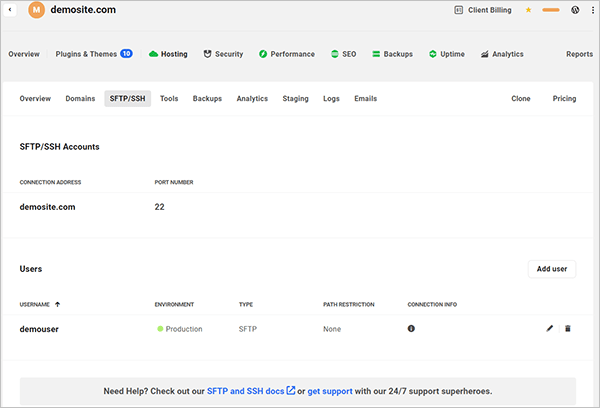Image resolution: width=600 pixels, height=408 pixels.
Task: Click the Clone link
Action: [521, 98]
